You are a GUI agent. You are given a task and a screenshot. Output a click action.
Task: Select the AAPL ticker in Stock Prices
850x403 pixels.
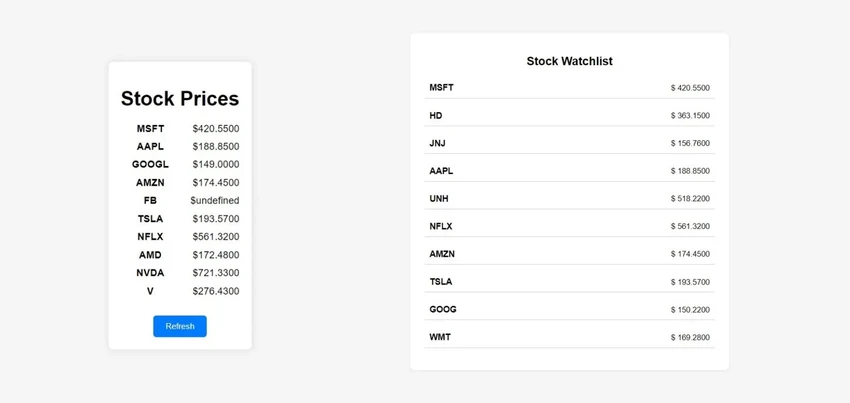[x=150, y=146]
